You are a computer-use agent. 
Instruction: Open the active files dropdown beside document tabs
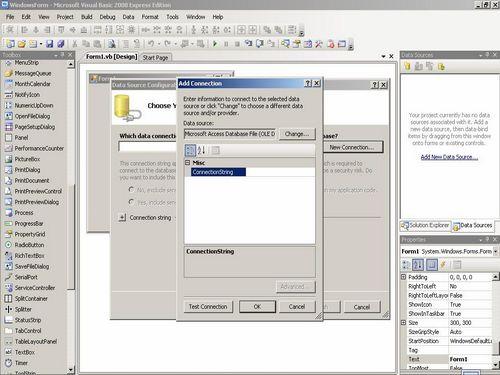[x=383, y=57]
